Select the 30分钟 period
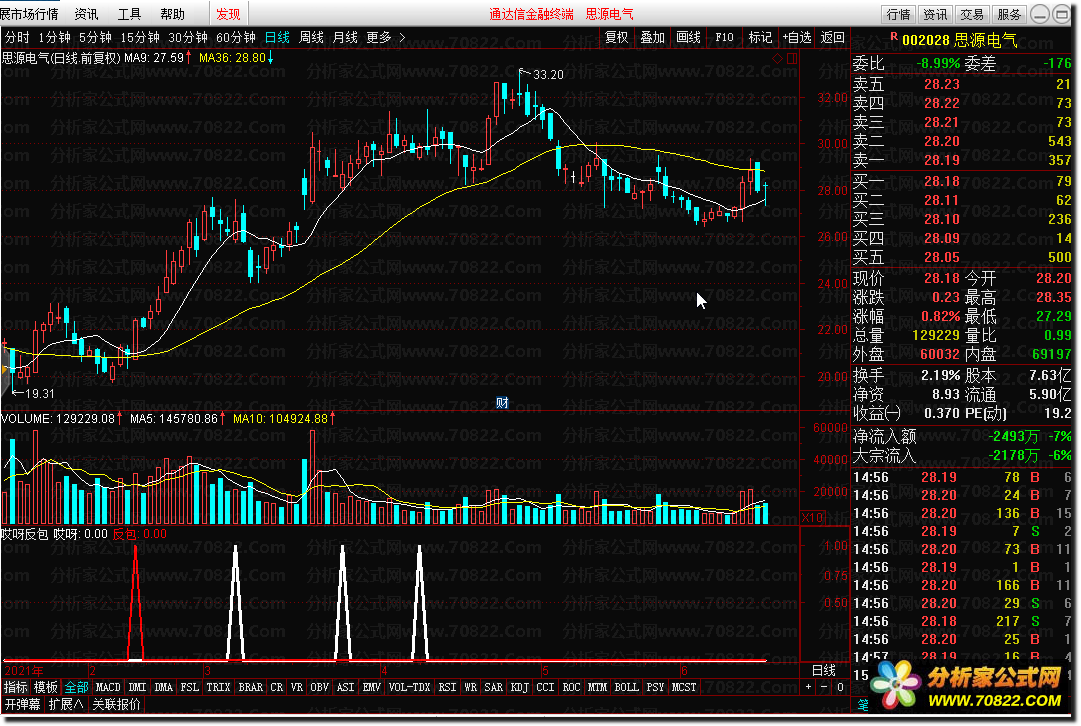 [188, 37]
